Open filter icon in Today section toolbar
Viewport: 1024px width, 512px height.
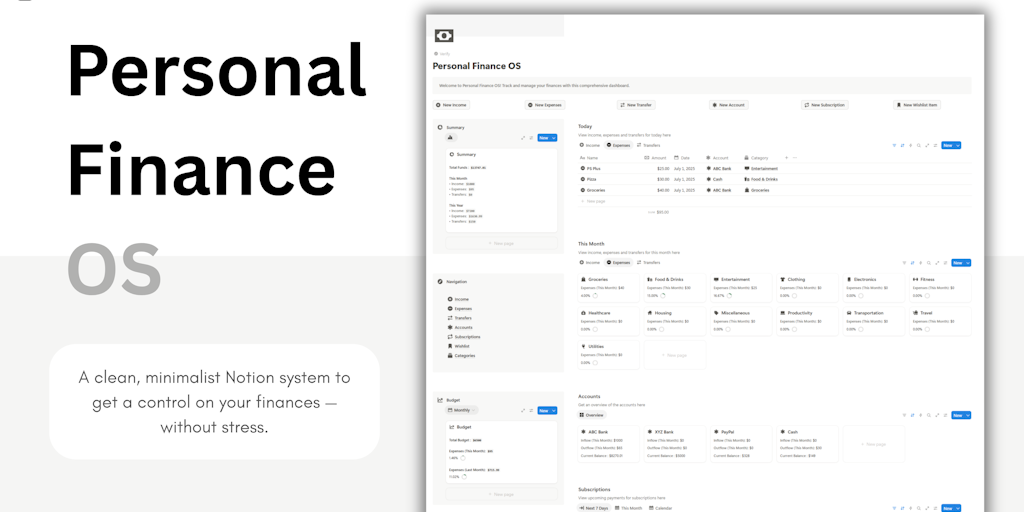pyautogui.click(x=894, y=146)
